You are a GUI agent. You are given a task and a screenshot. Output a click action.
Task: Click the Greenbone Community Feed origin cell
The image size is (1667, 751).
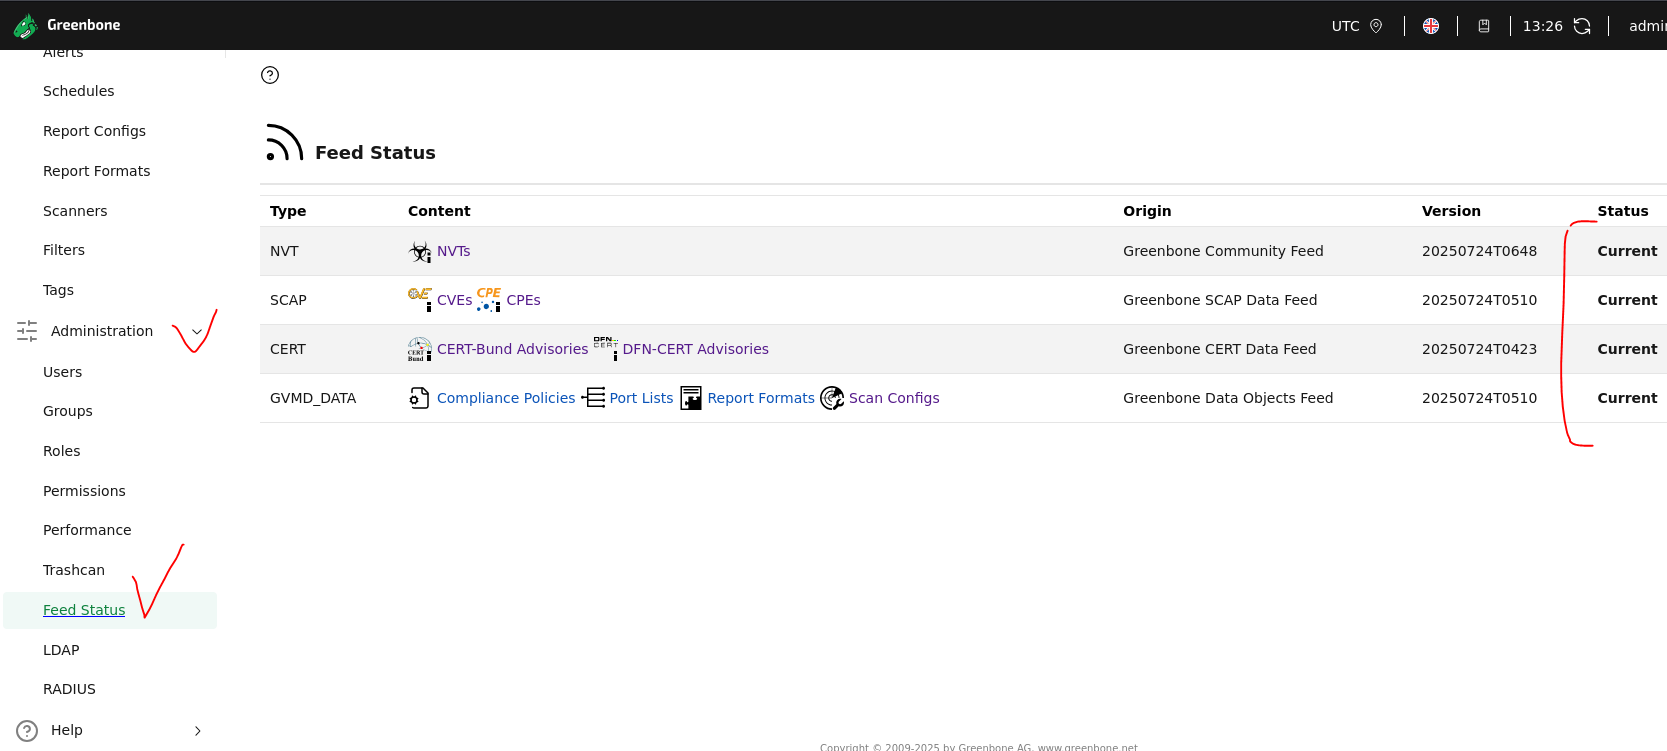click(x=1223, y=251)
